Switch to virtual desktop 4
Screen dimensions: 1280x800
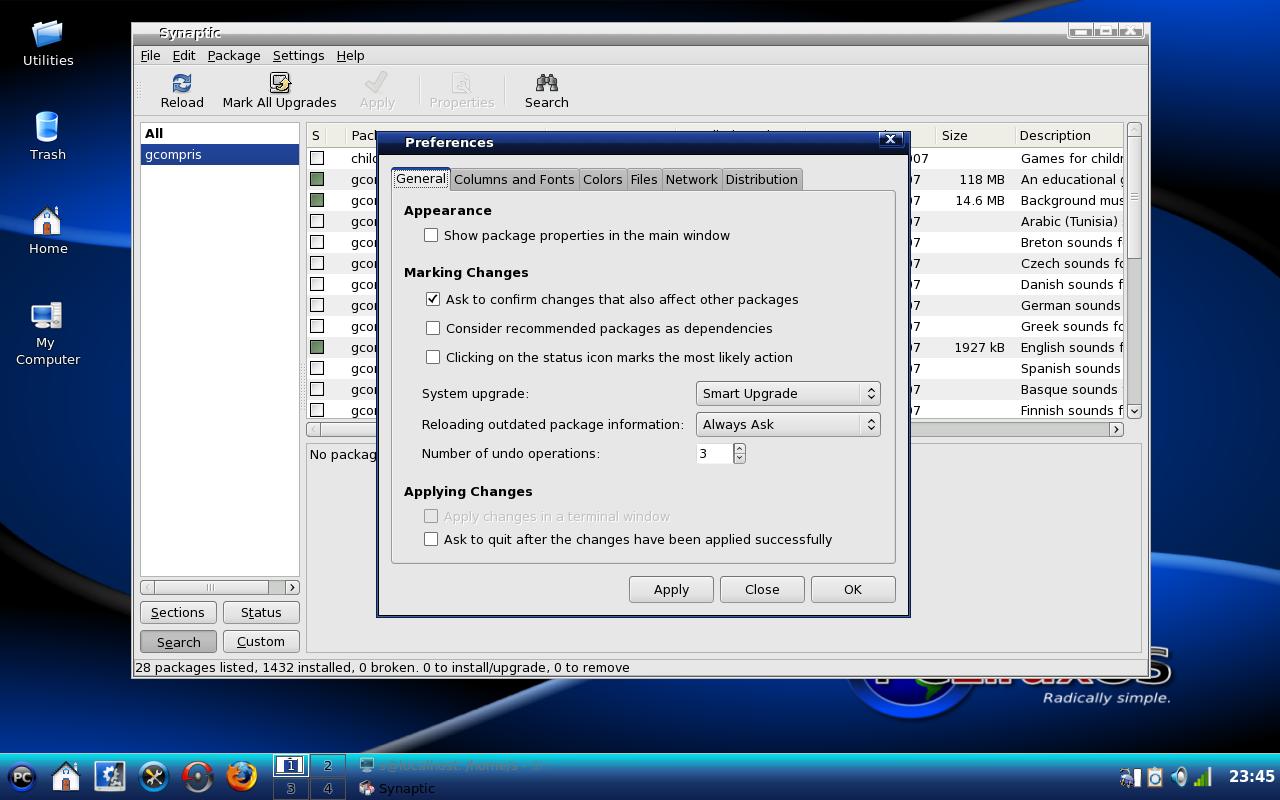(327, 788)
